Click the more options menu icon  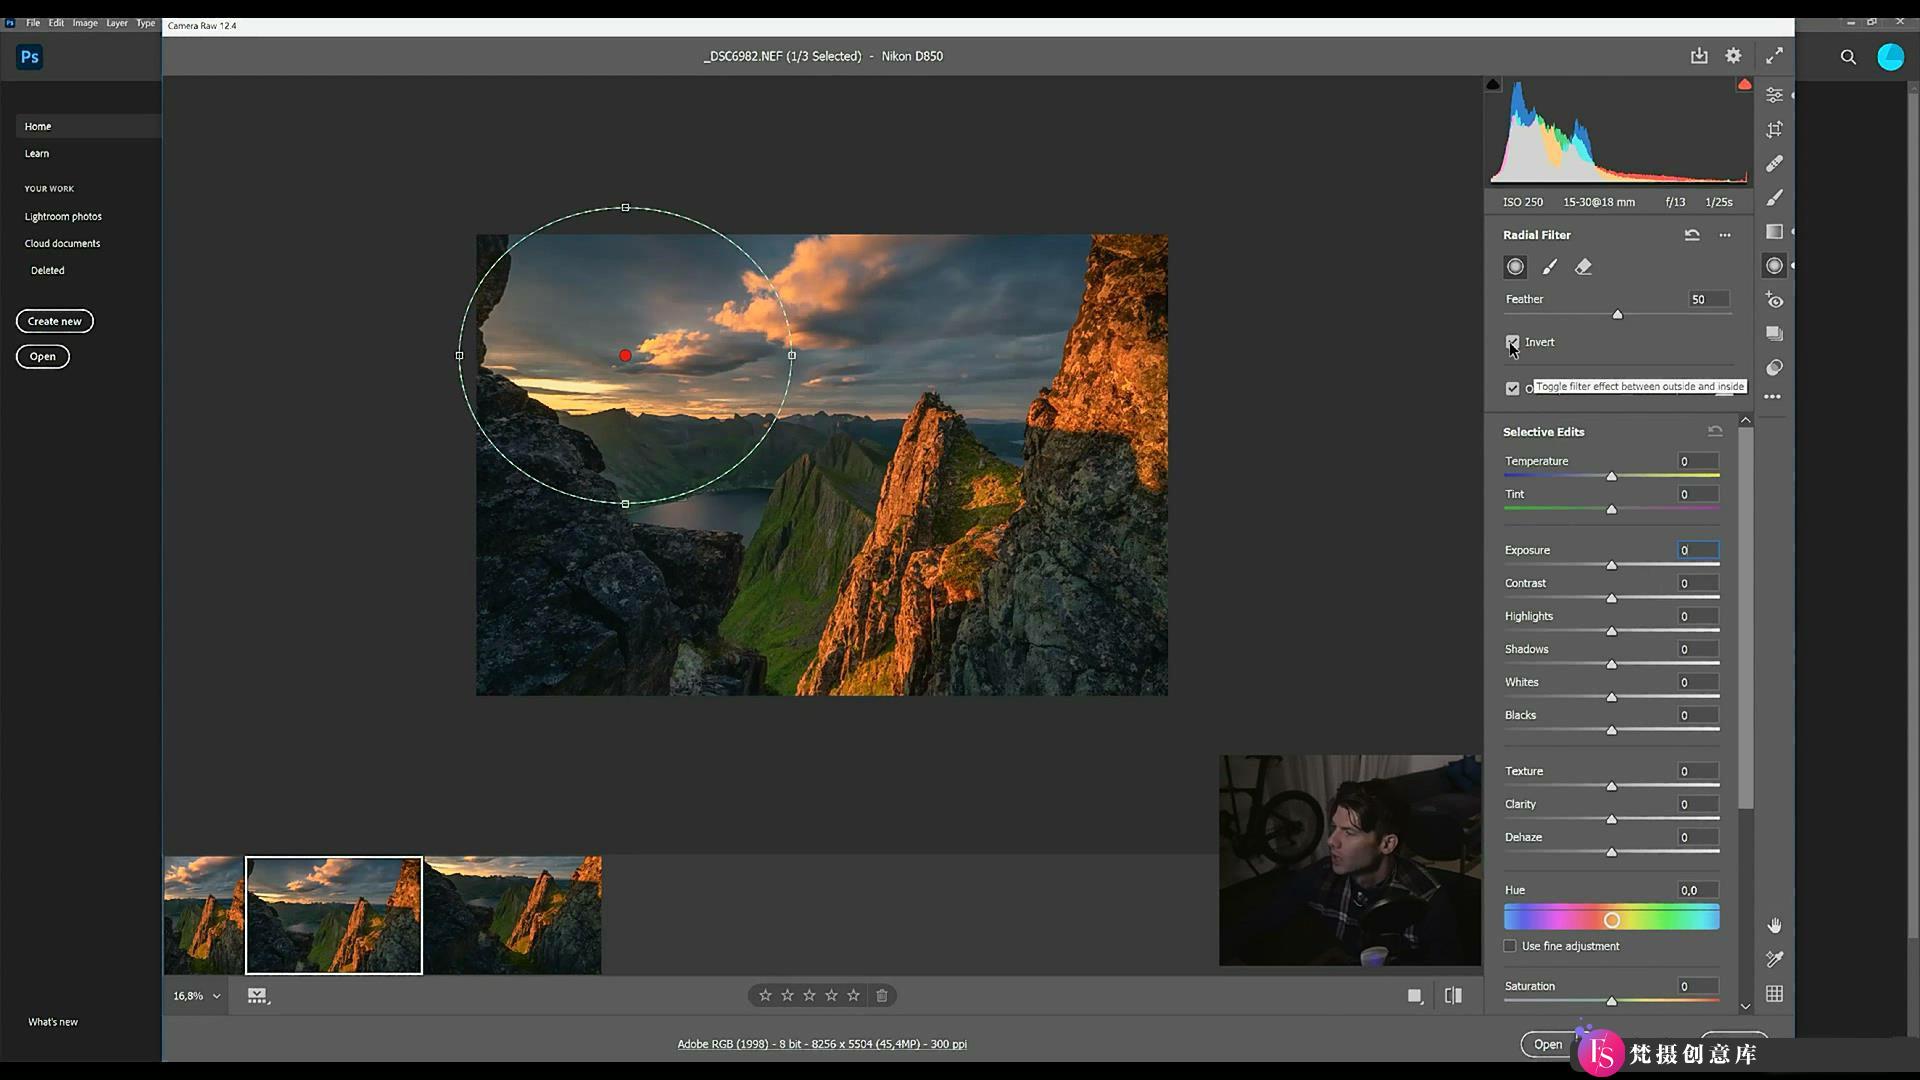(x=1724, y=235)
